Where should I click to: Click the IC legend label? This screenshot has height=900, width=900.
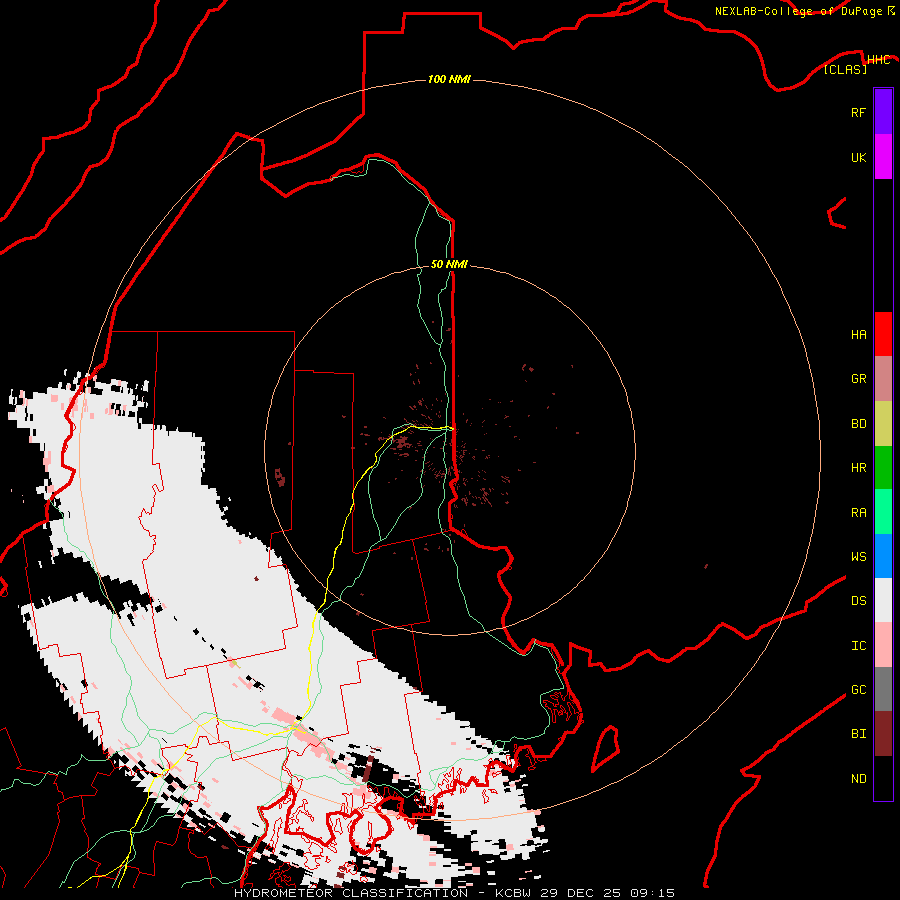[x=858, y=646]
